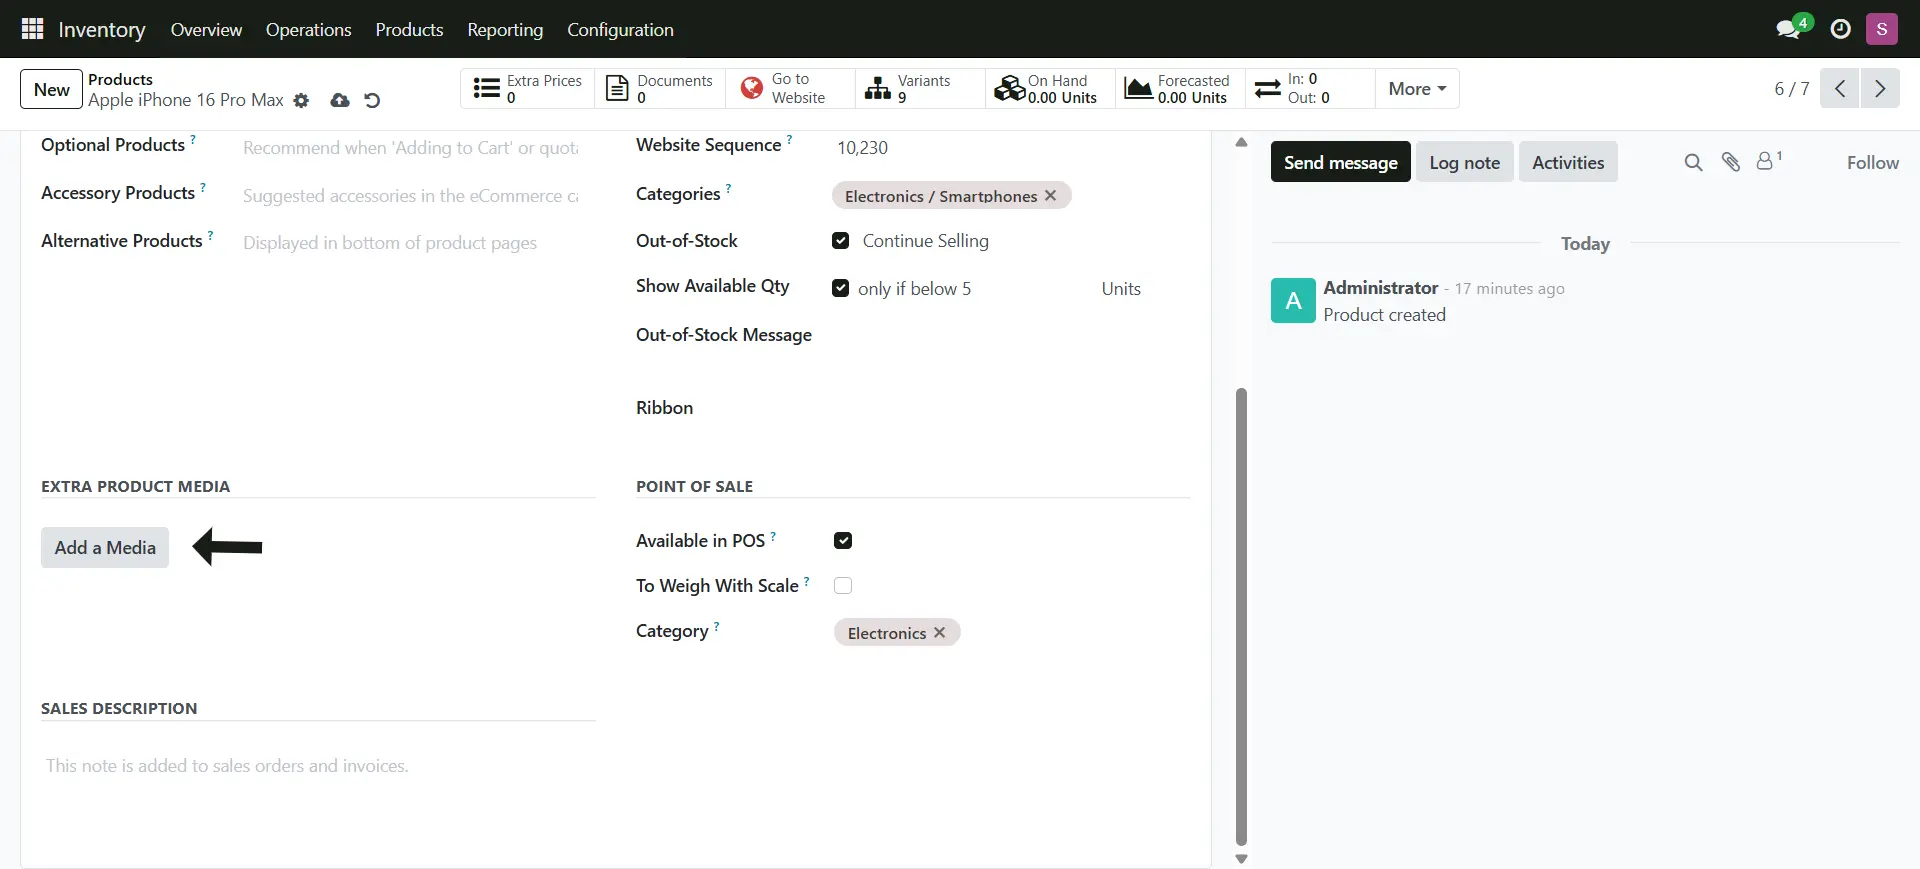The width and height of the screenshot is (1920, 869).
Task: Open the conversations chat icon
Action: pos(1788,29)
